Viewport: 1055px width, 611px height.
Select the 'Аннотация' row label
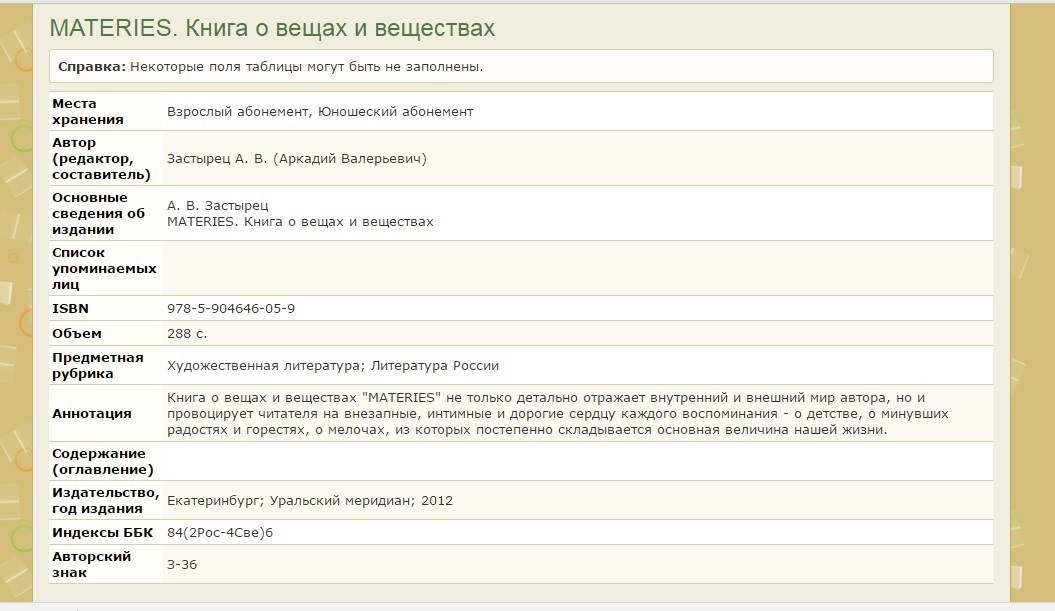pos(92,413)
